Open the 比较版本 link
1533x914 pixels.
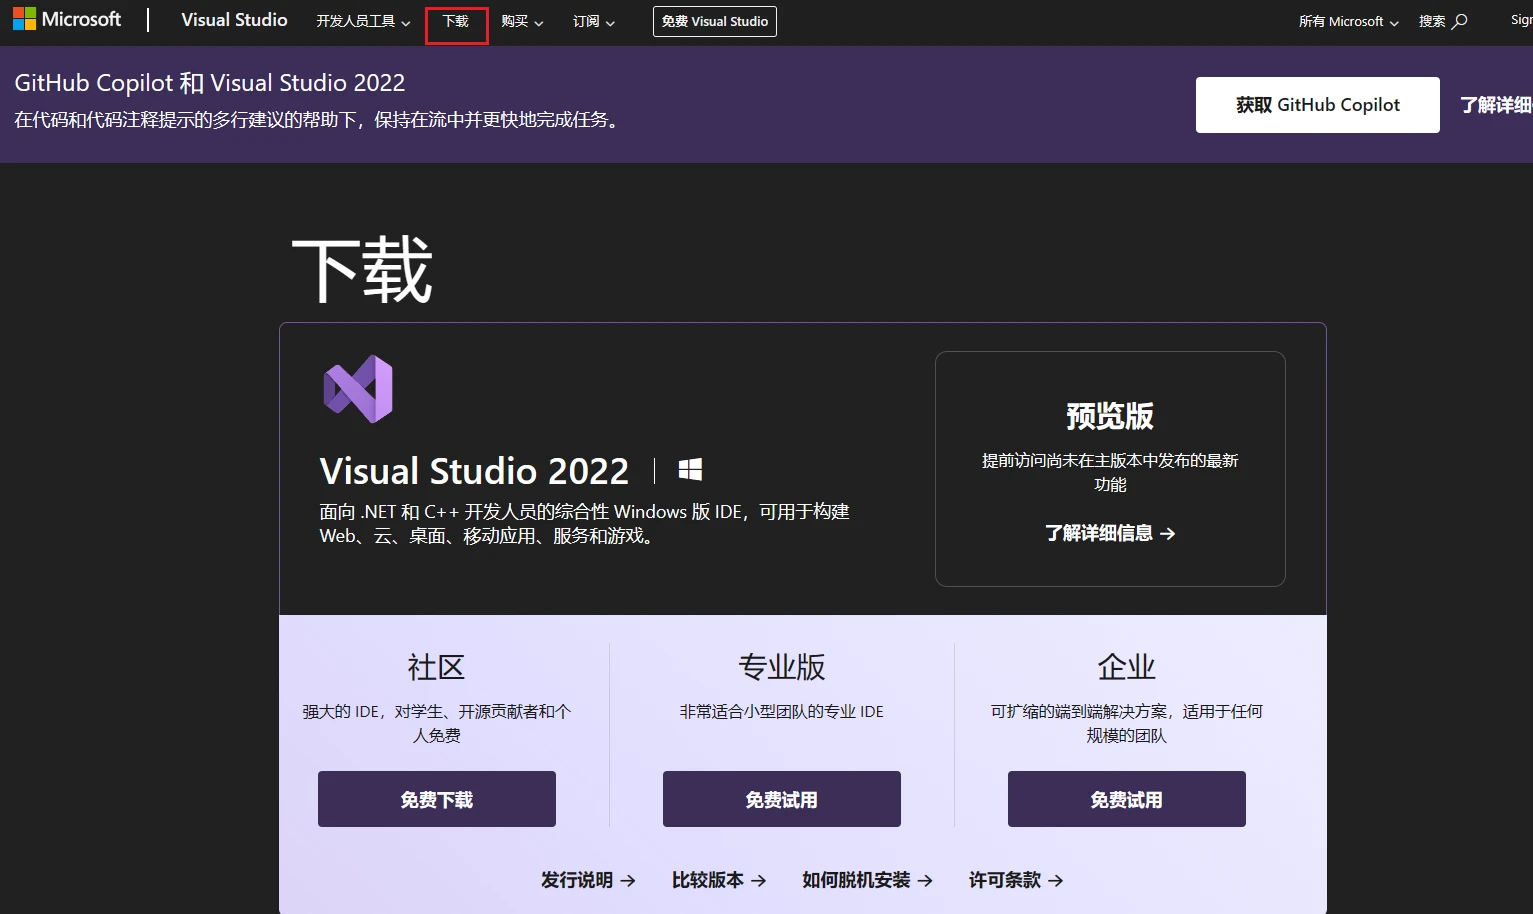click(x=719, y=880)
